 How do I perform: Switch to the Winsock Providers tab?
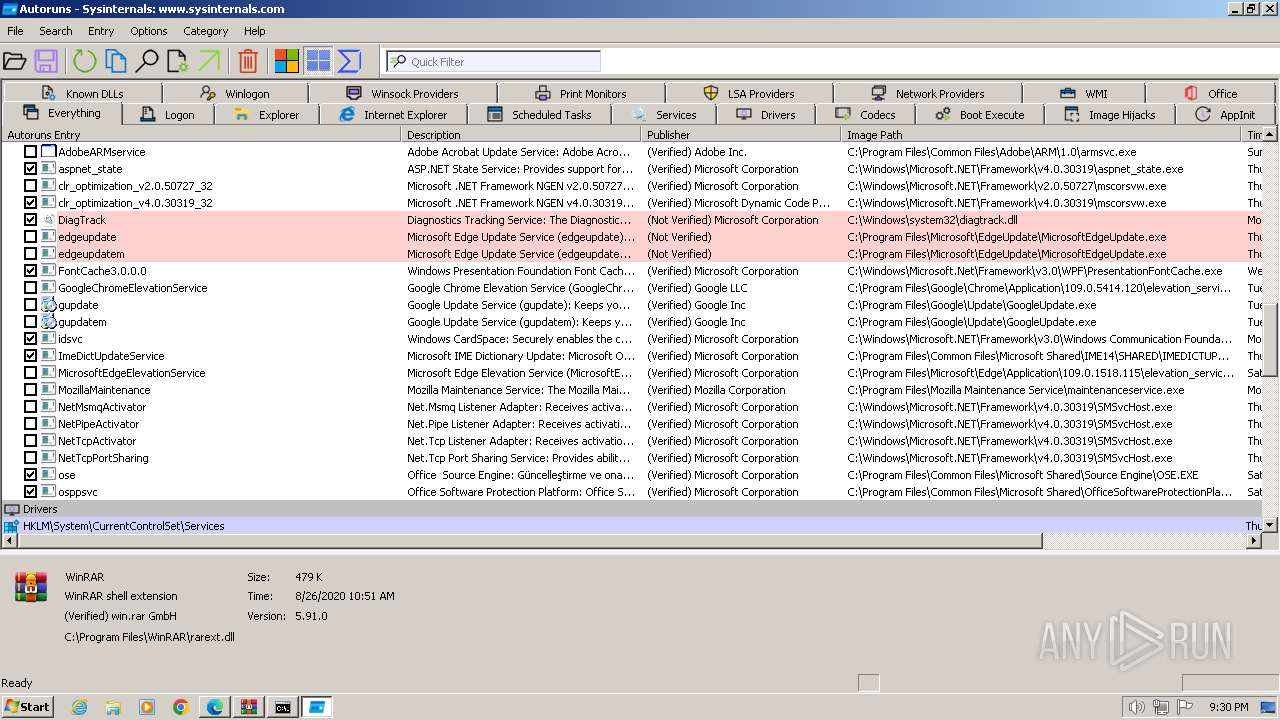[403, 93]
